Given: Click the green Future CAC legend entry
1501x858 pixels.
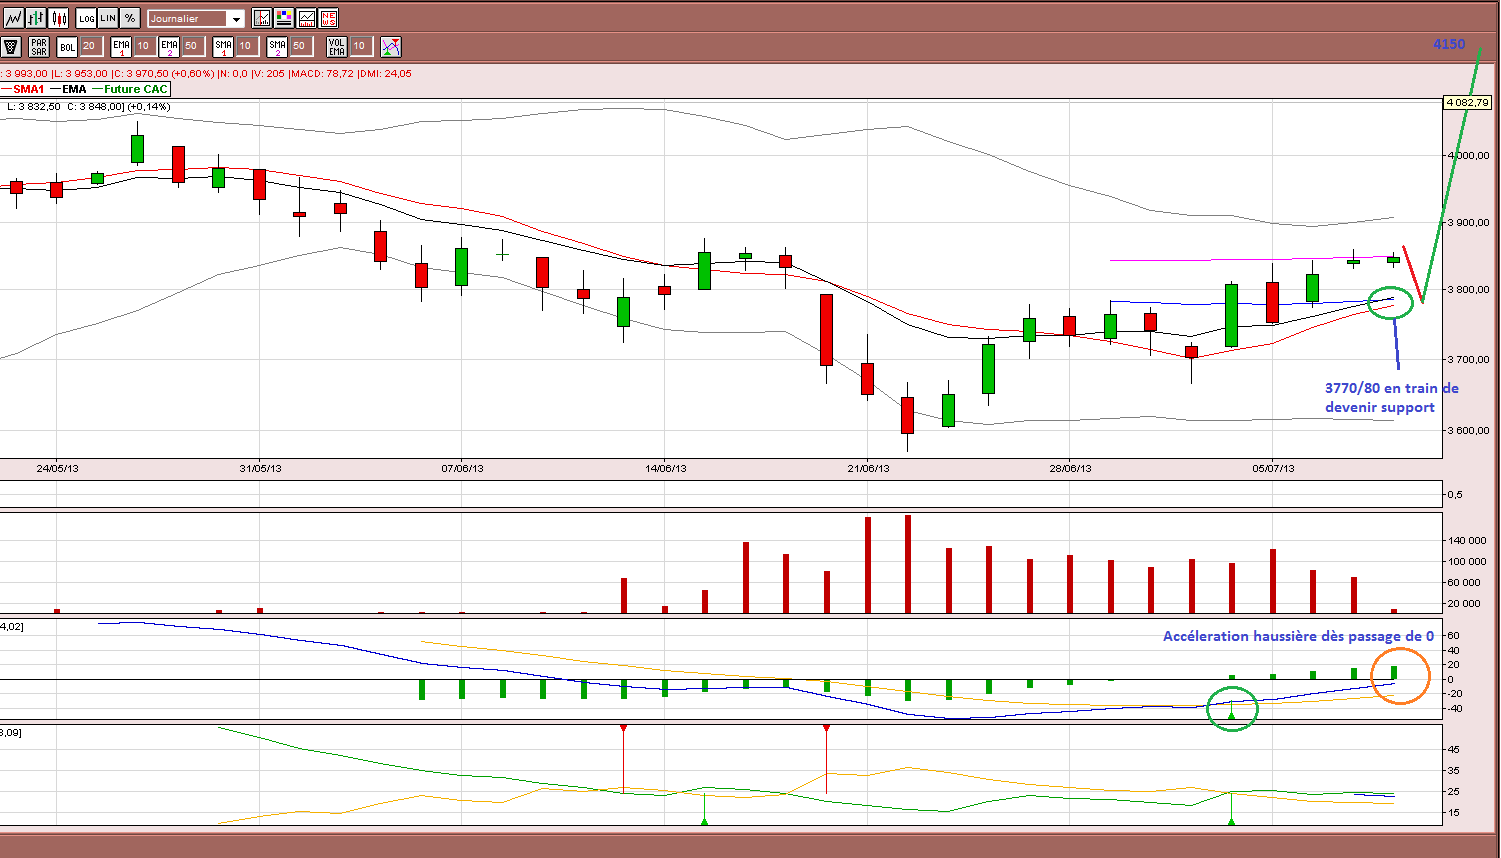Looking at the screenshot, I should pyautogui.click(x=130, y=89).
